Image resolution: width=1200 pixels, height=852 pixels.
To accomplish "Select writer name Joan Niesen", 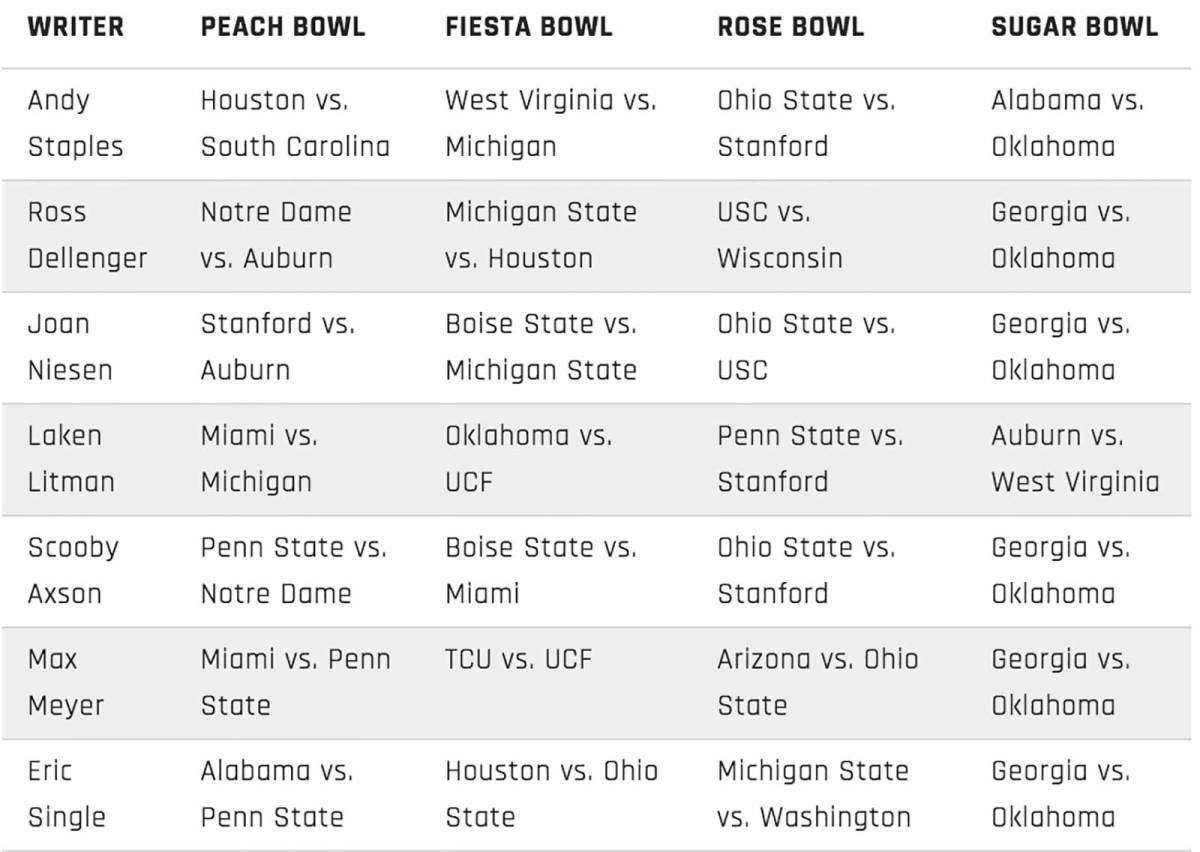I will tap(69, 347).
